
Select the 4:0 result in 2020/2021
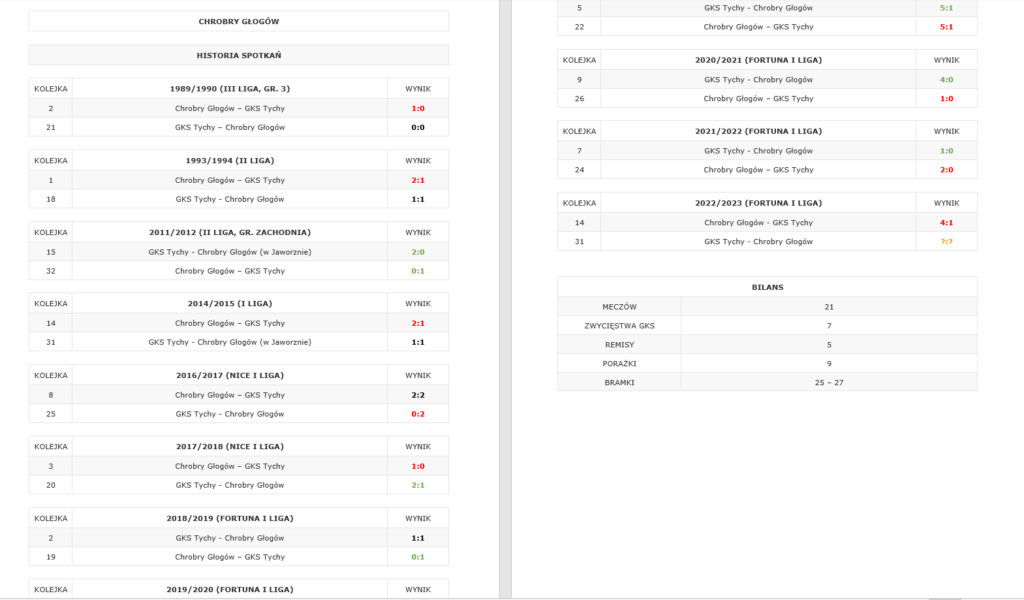point(946,80)
